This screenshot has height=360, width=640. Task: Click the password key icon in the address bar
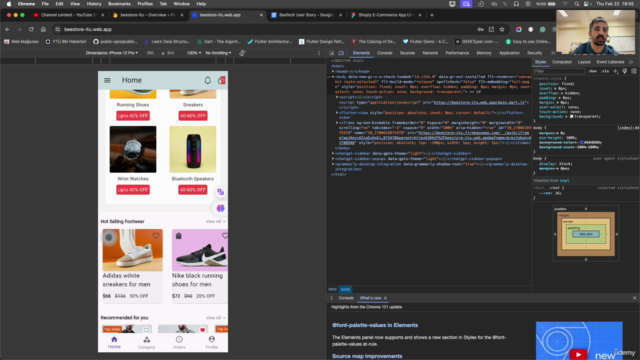(480, 29)
